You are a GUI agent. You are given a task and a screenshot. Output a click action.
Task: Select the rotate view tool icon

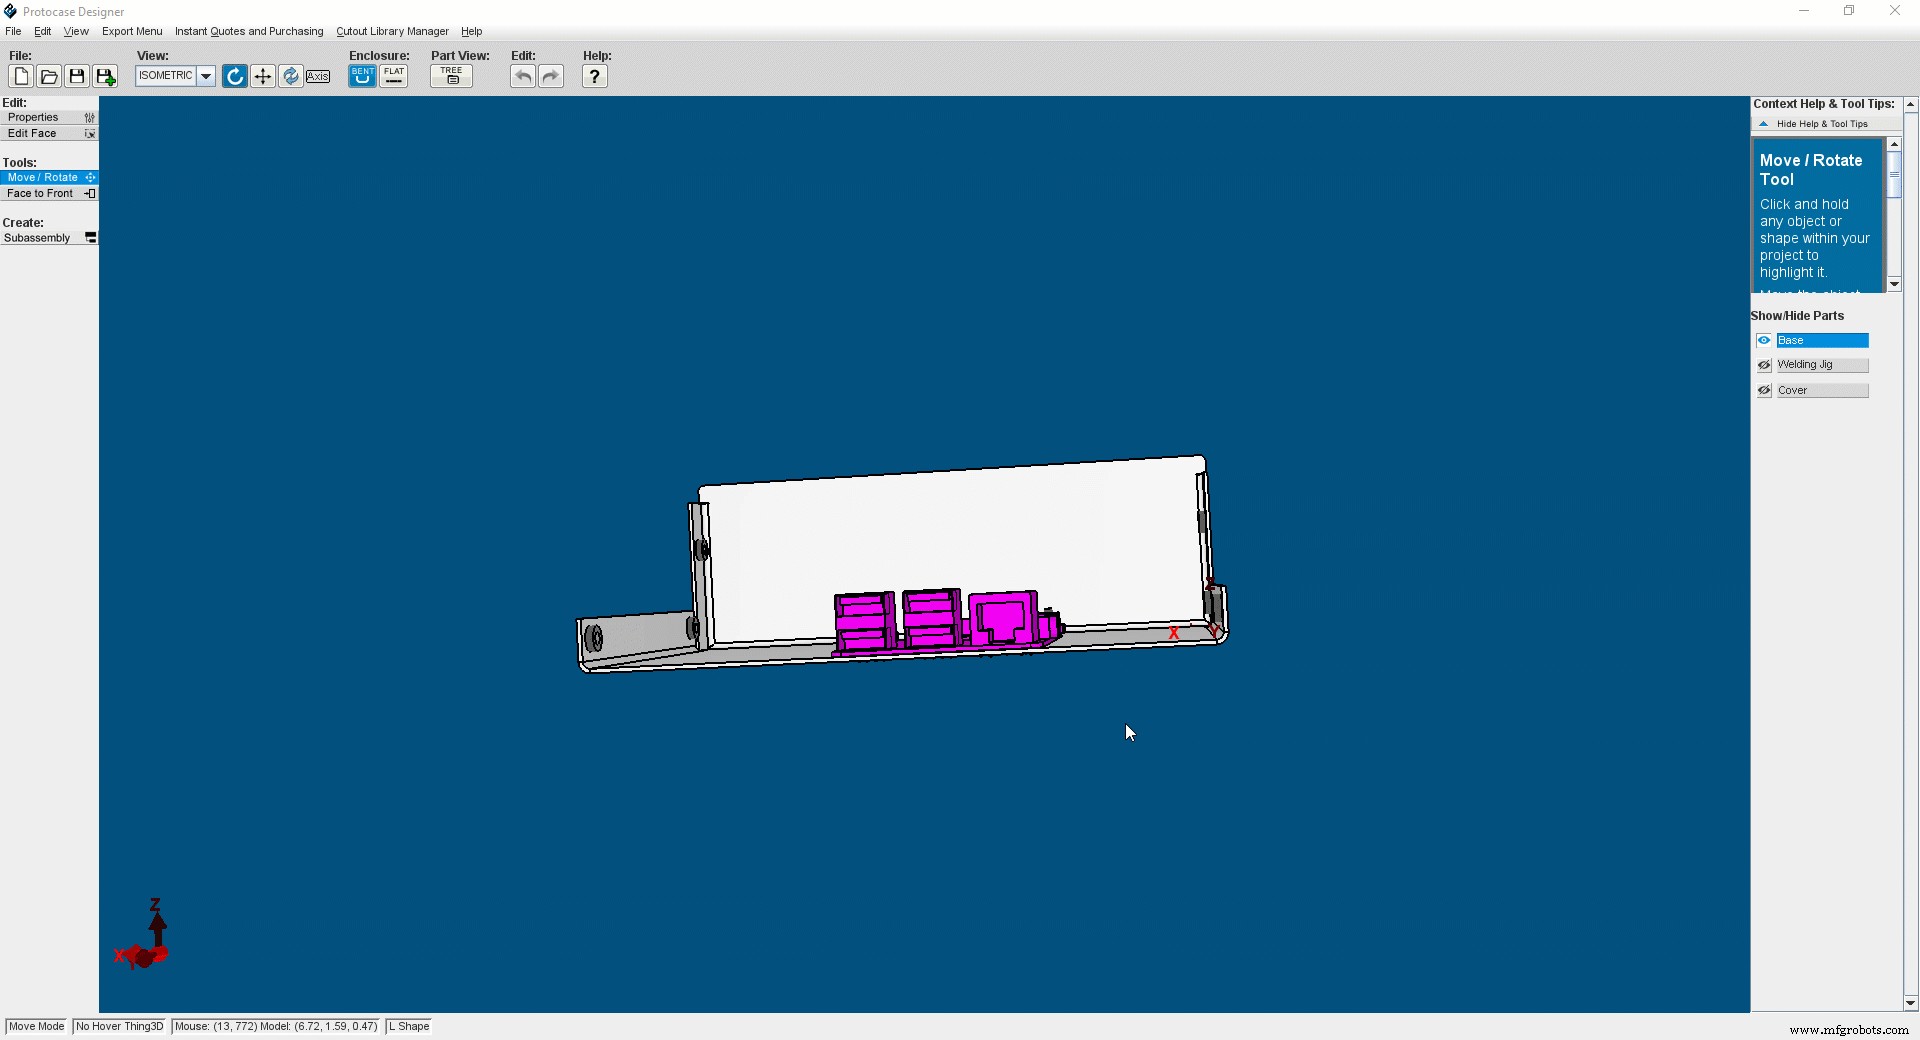point(234,77)
